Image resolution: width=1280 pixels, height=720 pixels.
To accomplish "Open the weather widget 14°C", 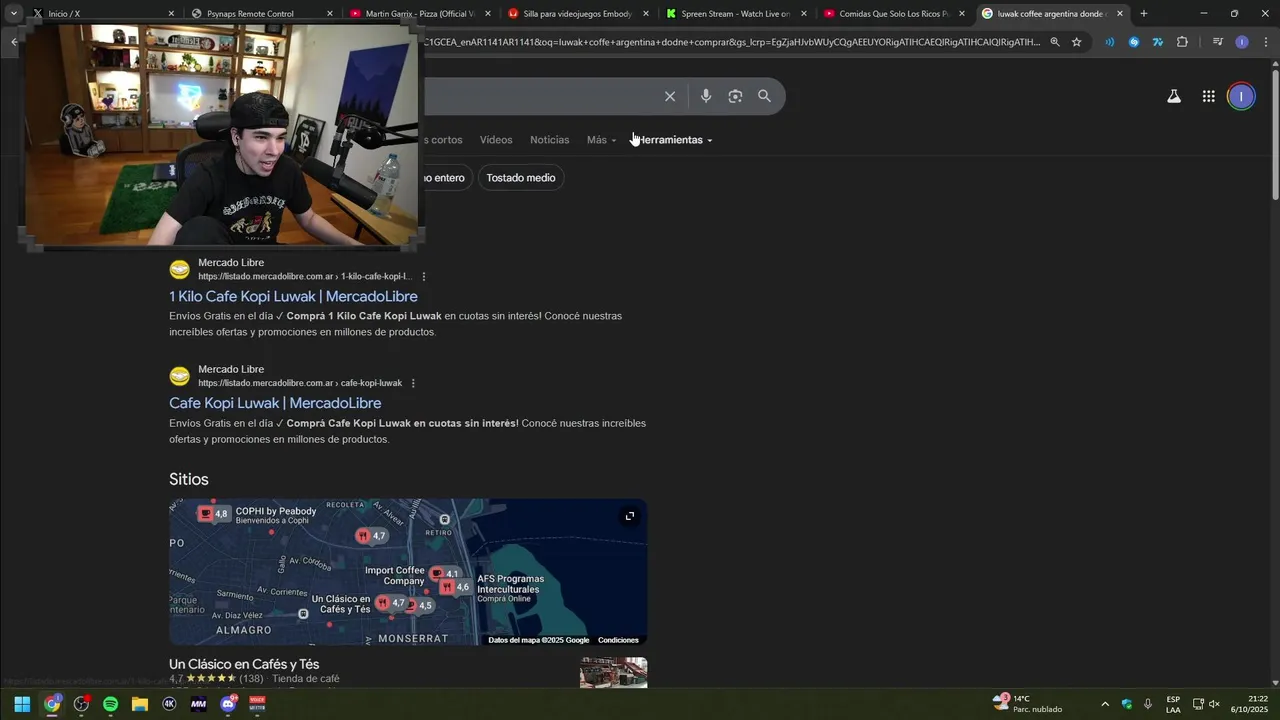I will click(x=1028, y=704).
